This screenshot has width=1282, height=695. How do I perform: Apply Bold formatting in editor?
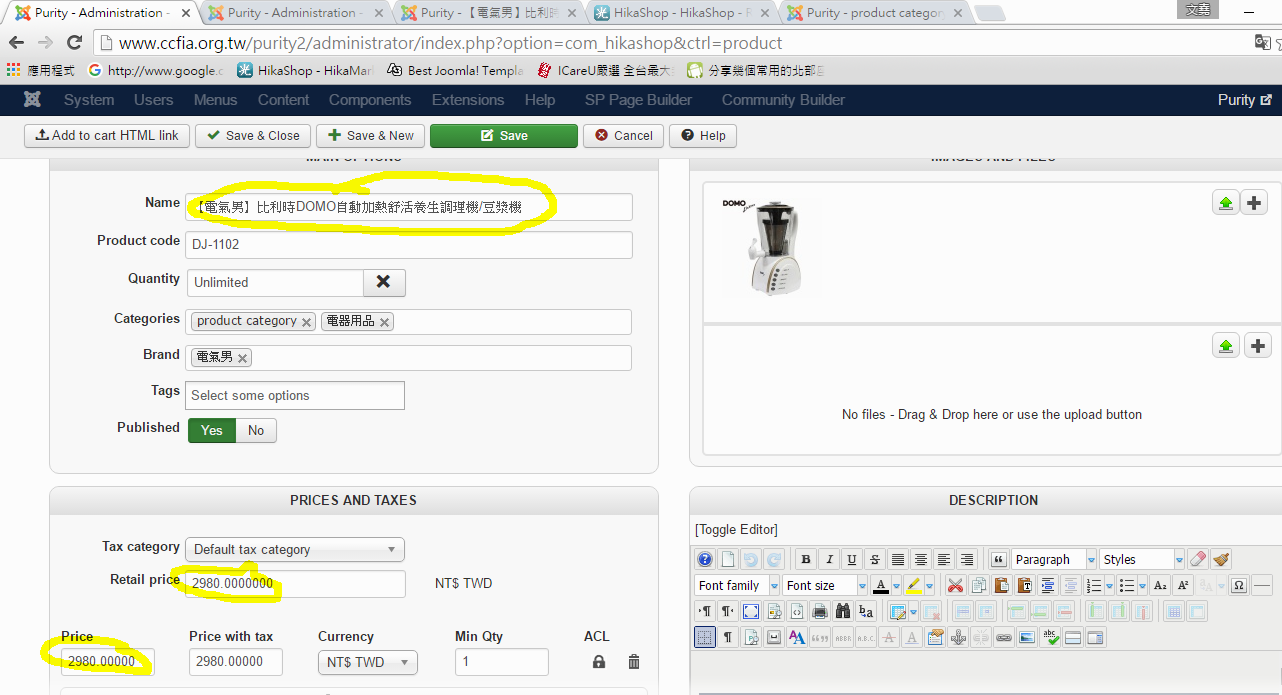(806, 559)
